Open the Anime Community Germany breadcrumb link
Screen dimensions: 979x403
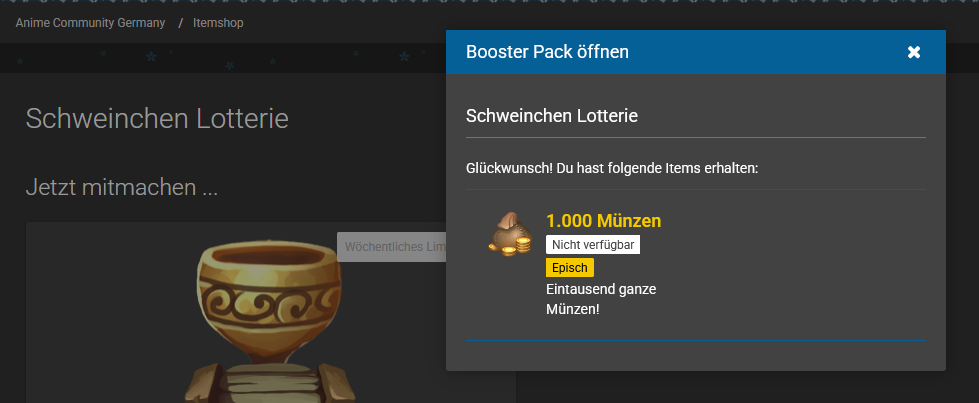(91, 23)
